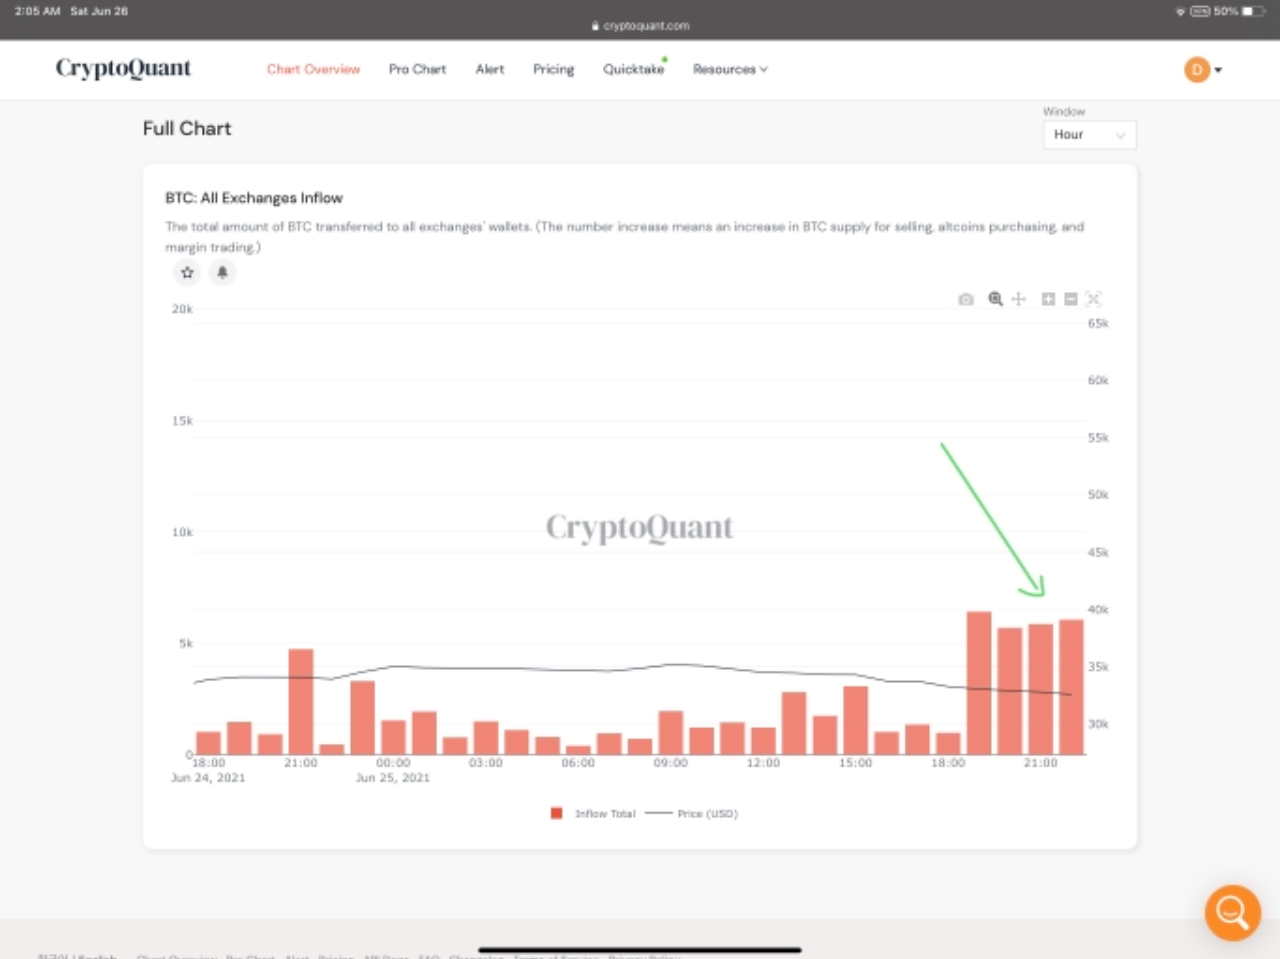This screenshot has height=959, width=1280.
Task: Zoom in using the plus icon
Action: pyautogui.click(x=1048, y=299)
